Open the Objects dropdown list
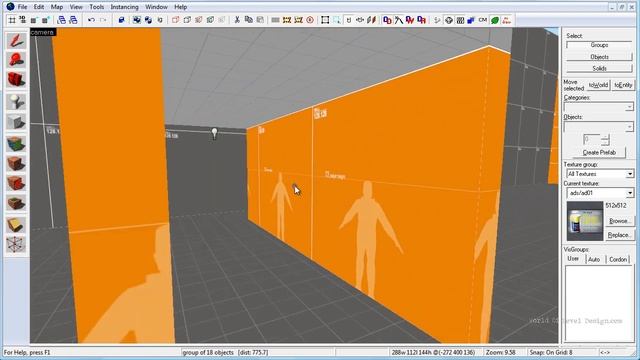 click(x=629, y=127)
